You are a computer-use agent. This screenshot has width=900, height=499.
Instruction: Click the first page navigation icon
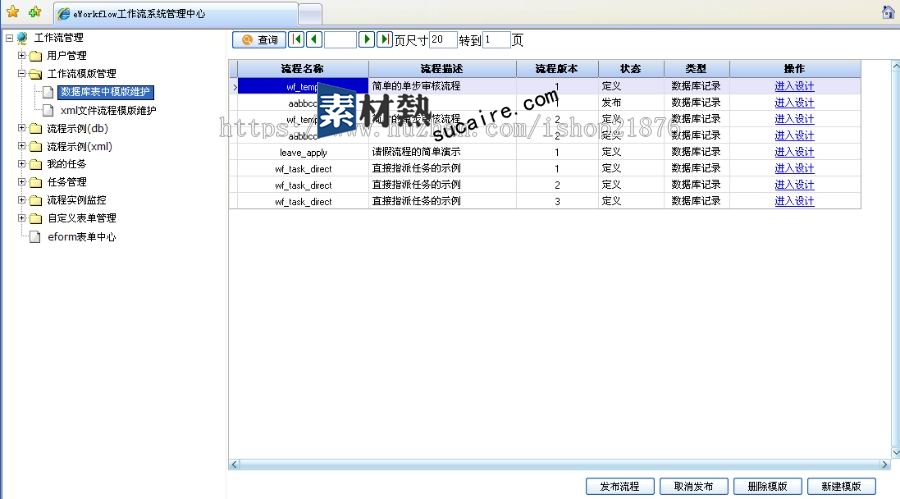tap(296, 39)
